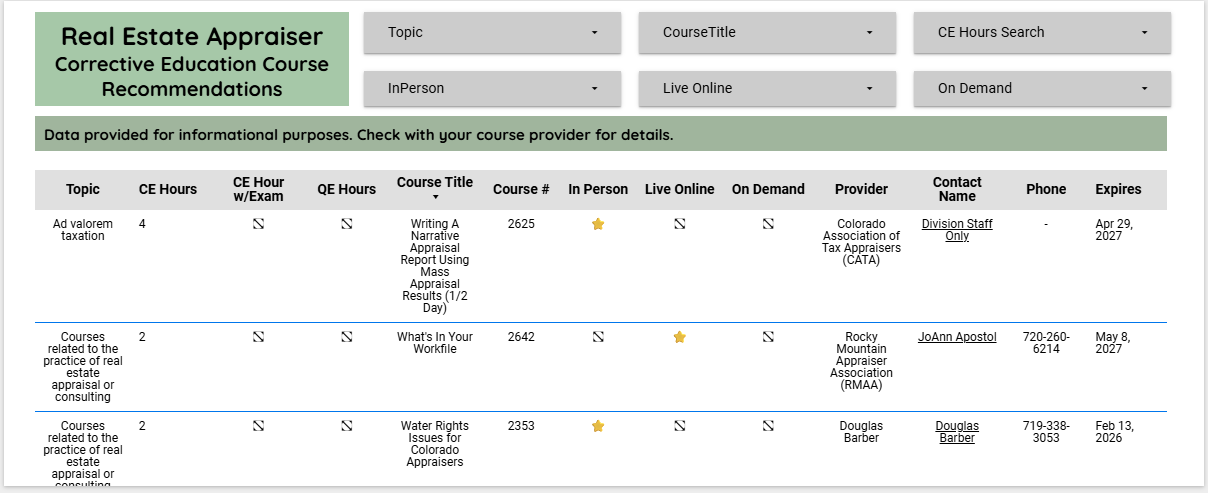Open the Topic filter dropdown

492,33
